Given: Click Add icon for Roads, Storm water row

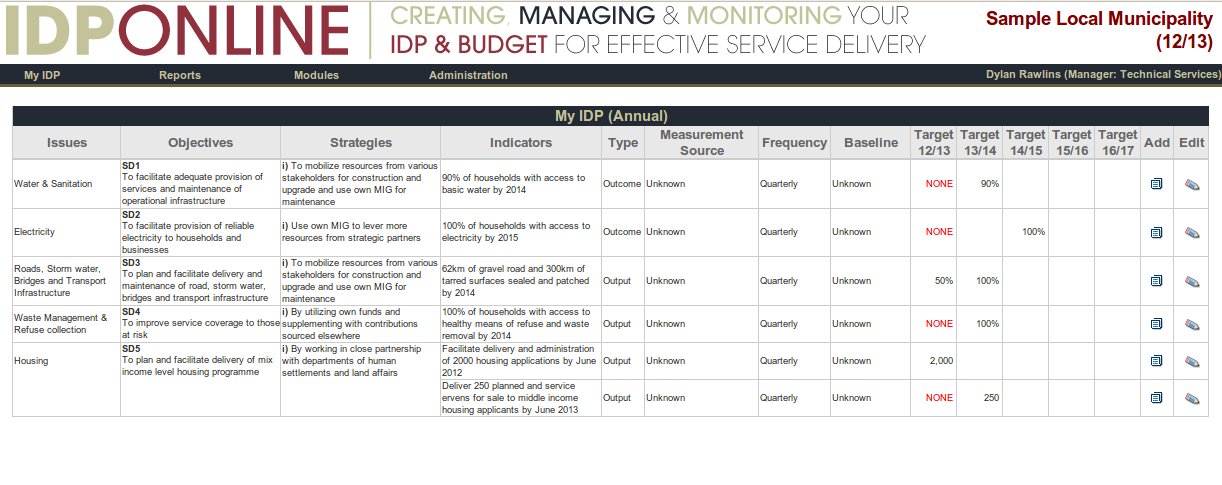Looking at the screenshot, I should [x=1156, y=281].
